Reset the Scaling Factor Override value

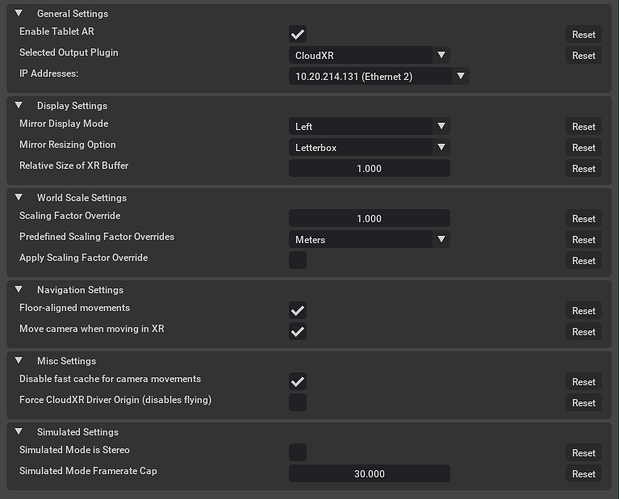click(583, 218)
